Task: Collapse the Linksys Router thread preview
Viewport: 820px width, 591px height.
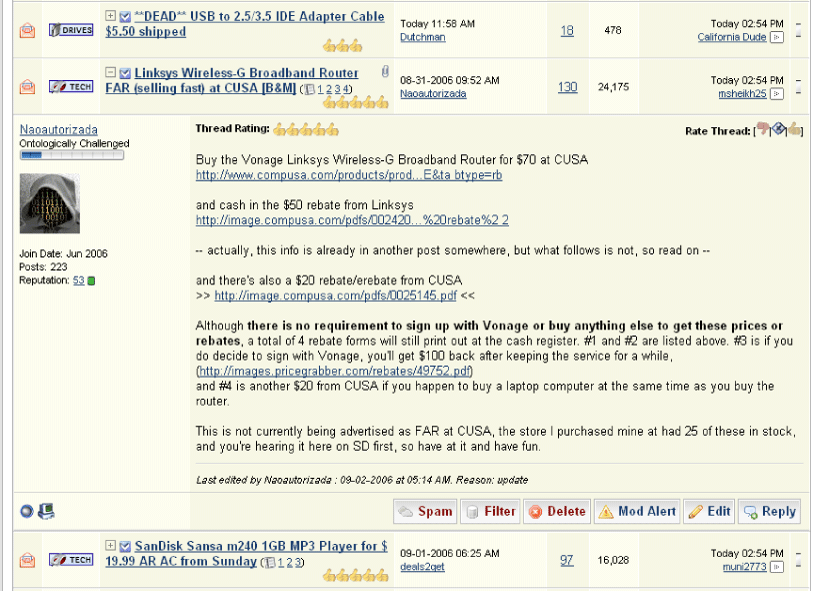Action: click(110, 72)
